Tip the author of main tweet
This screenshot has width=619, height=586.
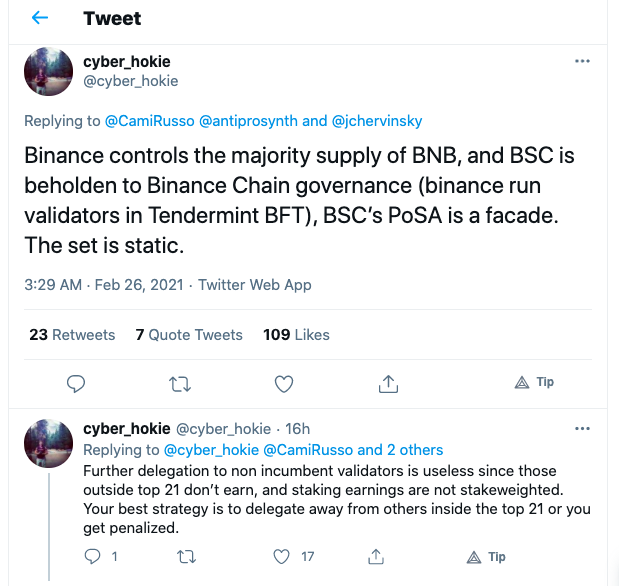click(x=535, y=382)
